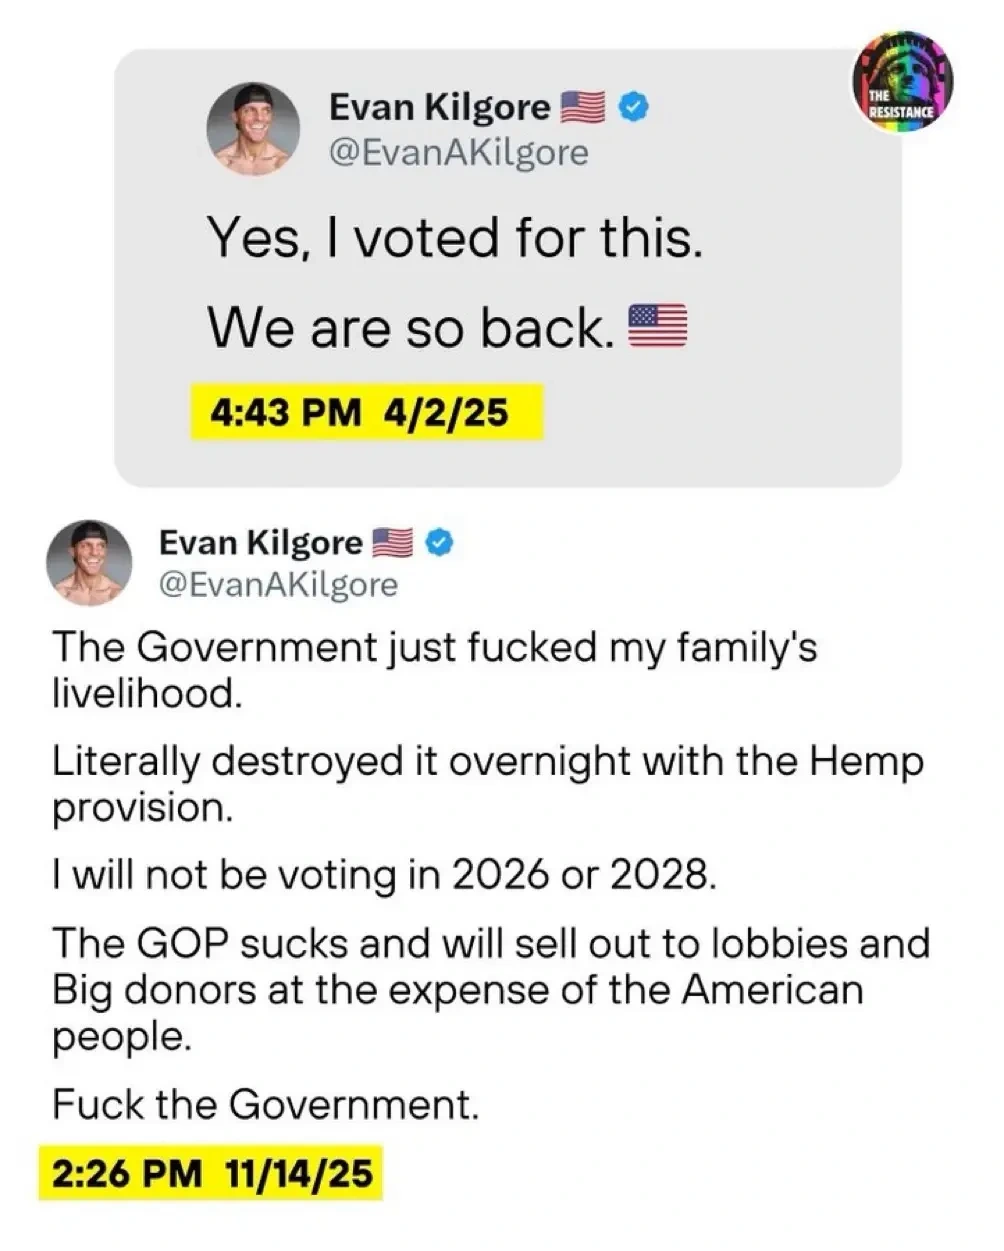Click the highlighted 2:26 PM 11/14/25 timestamp
The height and width of the screenshot is (1251, 1004).
tap(211, 1171)
